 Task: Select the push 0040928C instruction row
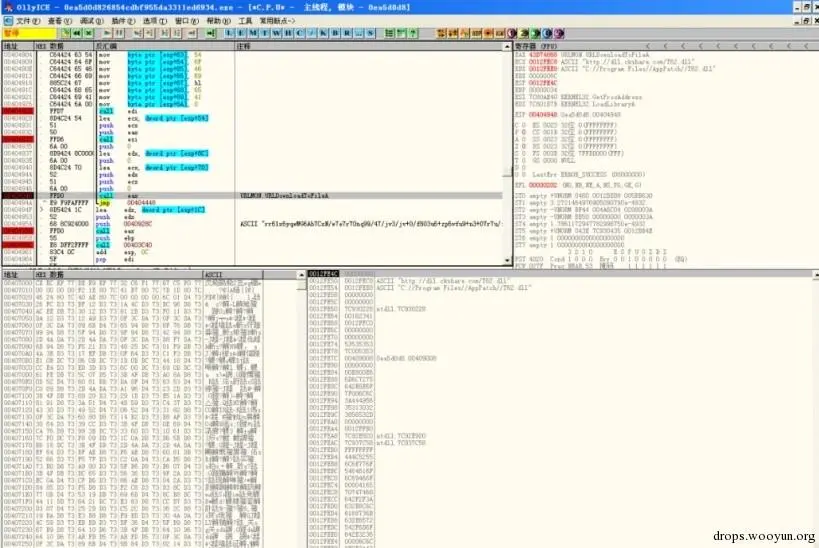pyautogui.click(x=252, y=224)
